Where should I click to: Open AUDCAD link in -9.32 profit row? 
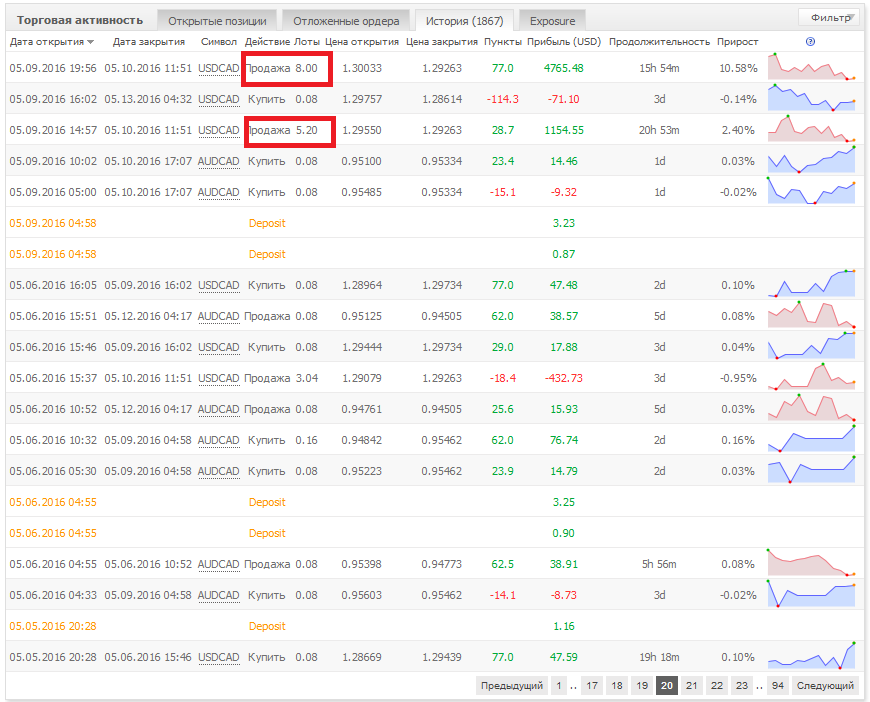point(219,193)
